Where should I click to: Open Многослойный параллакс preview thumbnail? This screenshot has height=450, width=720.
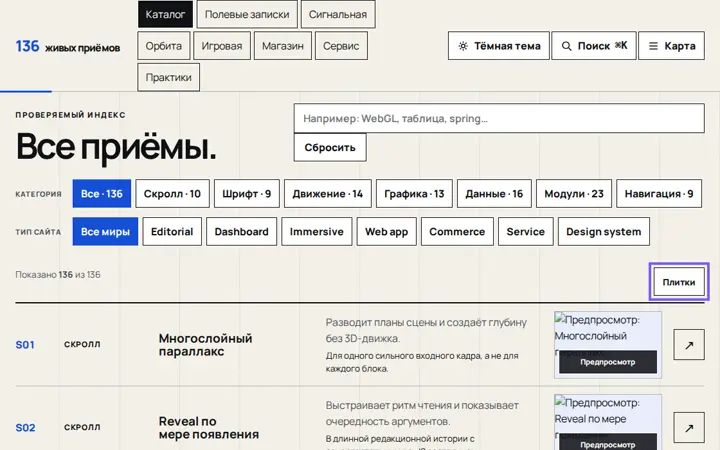point(608,345)
